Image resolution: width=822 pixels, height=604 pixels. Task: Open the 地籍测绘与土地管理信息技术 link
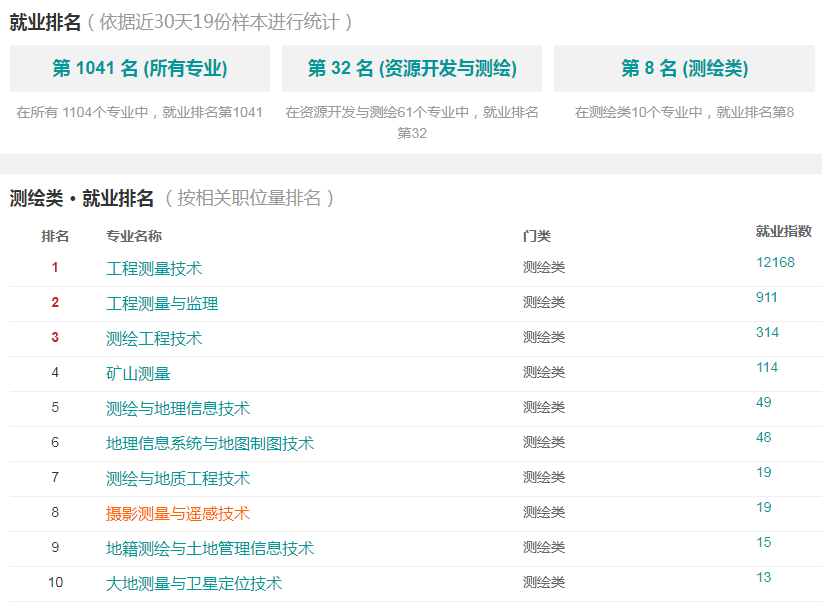click(x=210, y=548)
